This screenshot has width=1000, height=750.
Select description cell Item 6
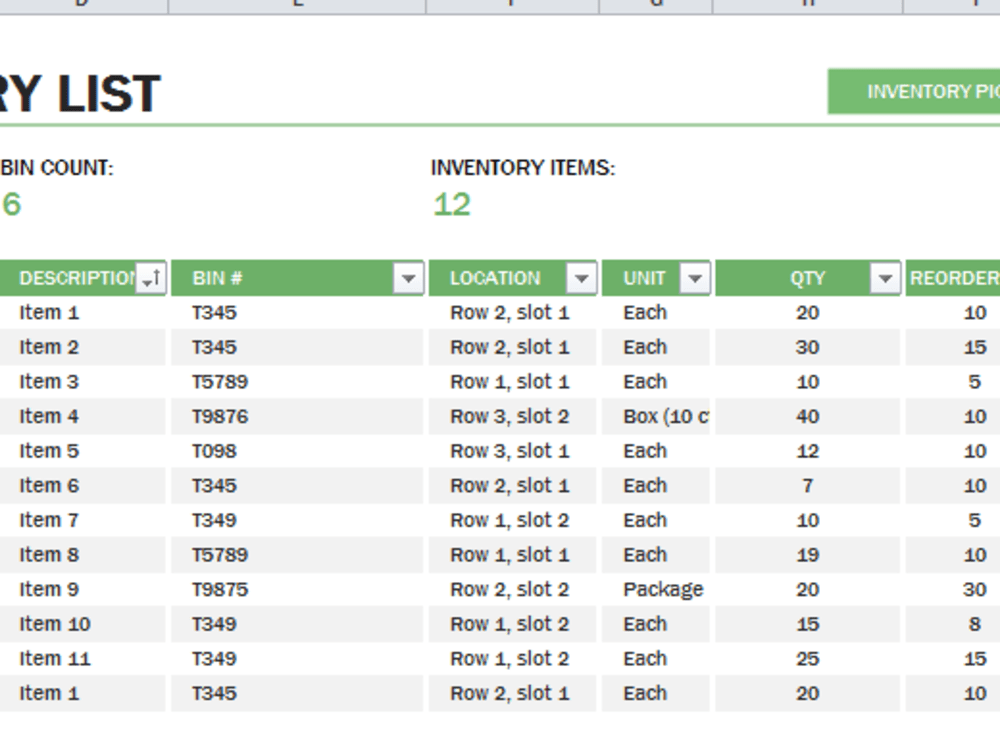coord(83,486)
